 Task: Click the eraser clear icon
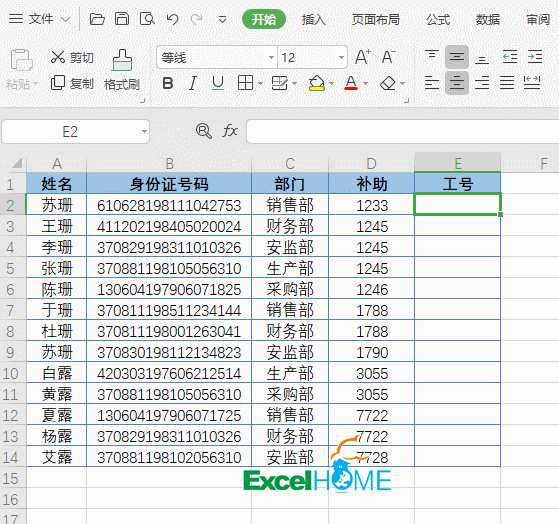[x=388, y=84]
